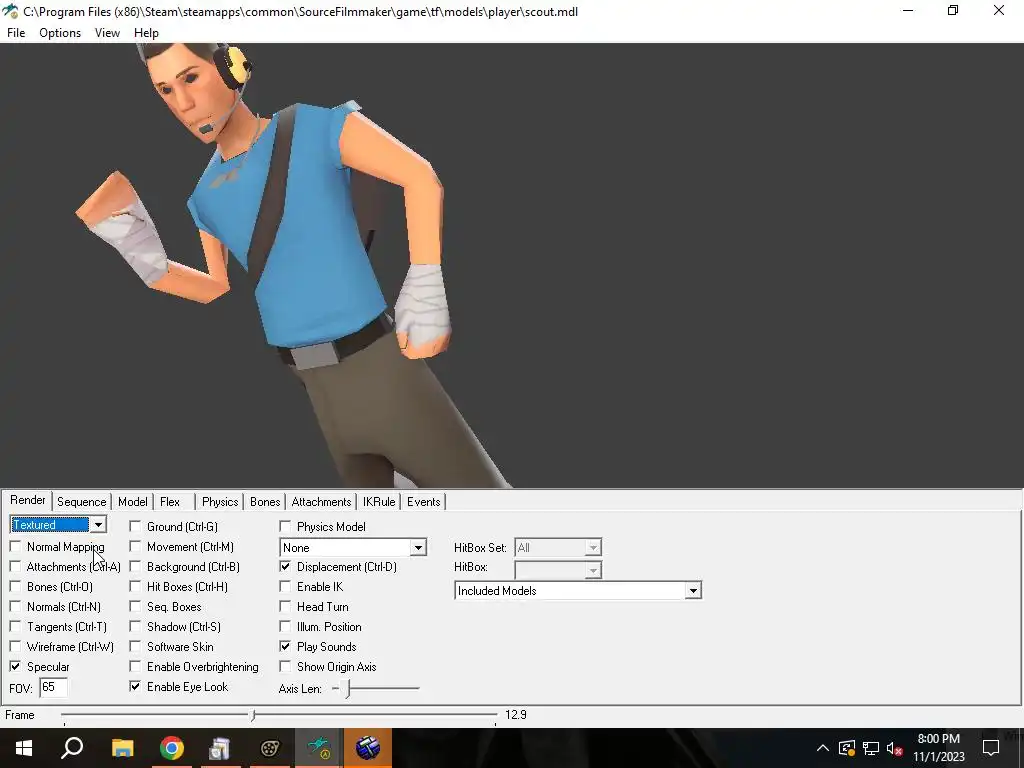Screen dimensions: 1024x768
Task: Open the Windows Start menu
Action: 24,748
